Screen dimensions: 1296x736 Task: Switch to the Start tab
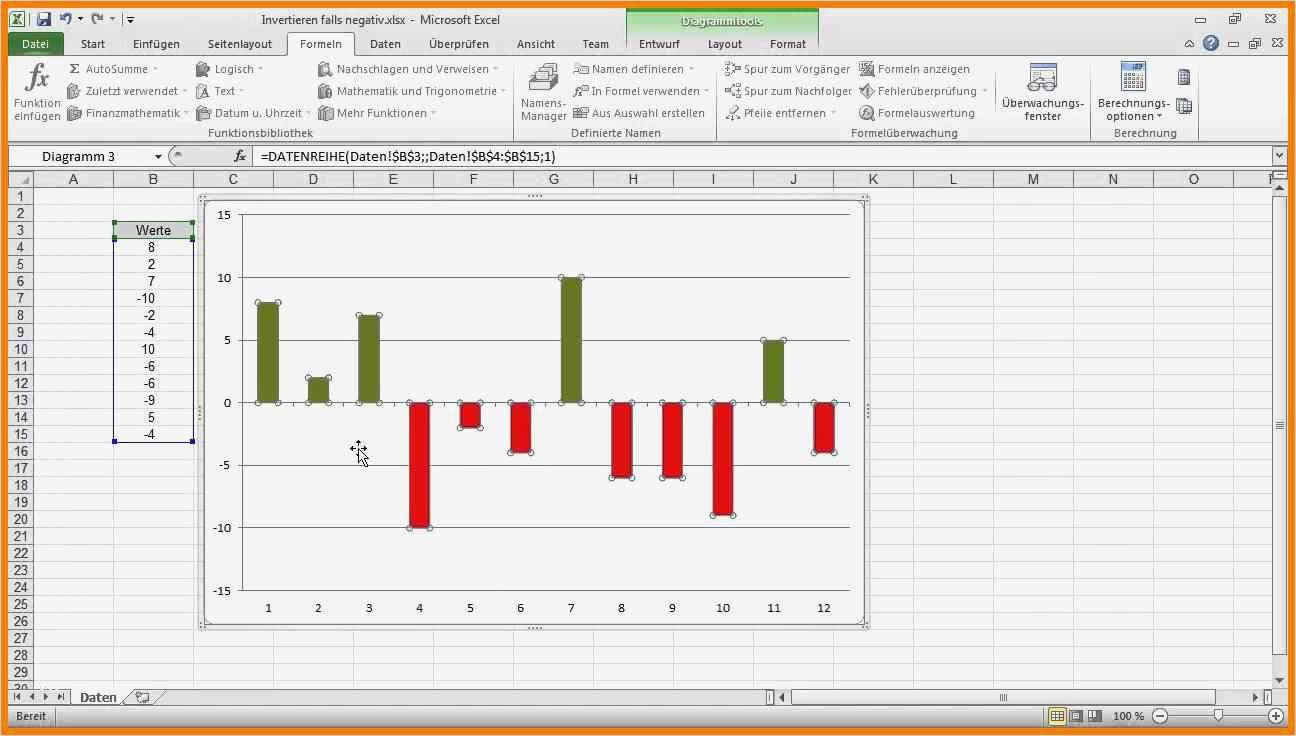(x=93, y=44)
